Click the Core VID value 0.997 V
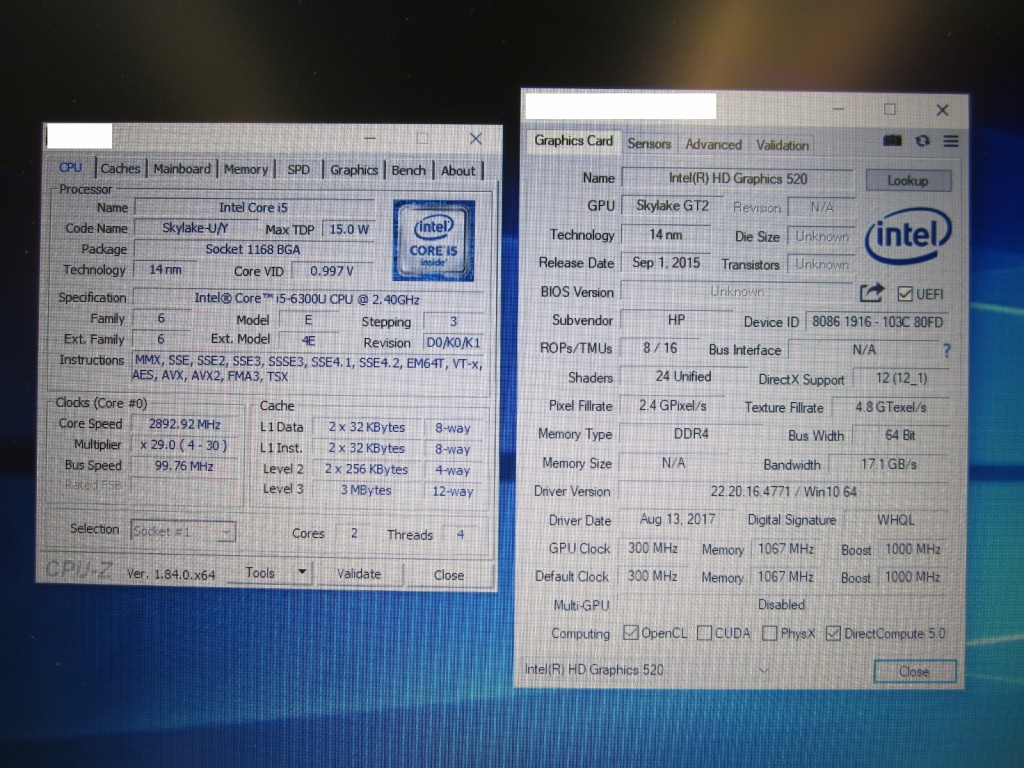 pyautogui.click(x=332, y=270)
